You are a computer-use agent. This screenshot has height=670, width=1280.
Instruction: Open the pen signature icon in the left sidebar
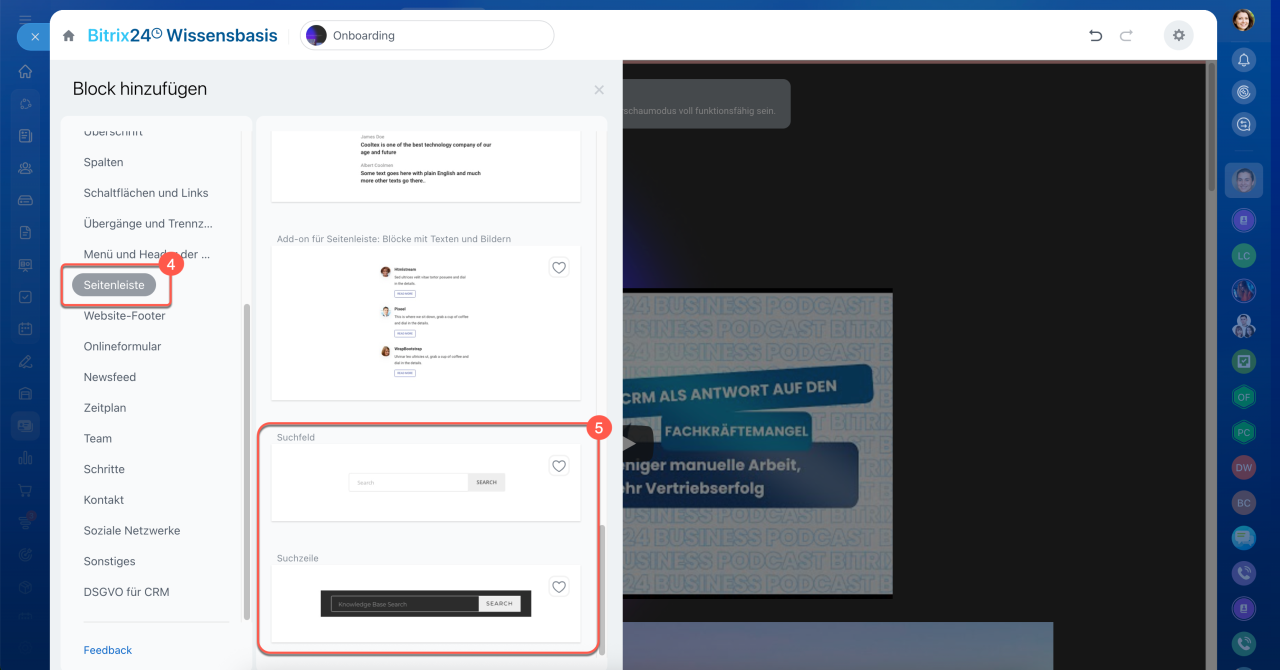point(25,361)
